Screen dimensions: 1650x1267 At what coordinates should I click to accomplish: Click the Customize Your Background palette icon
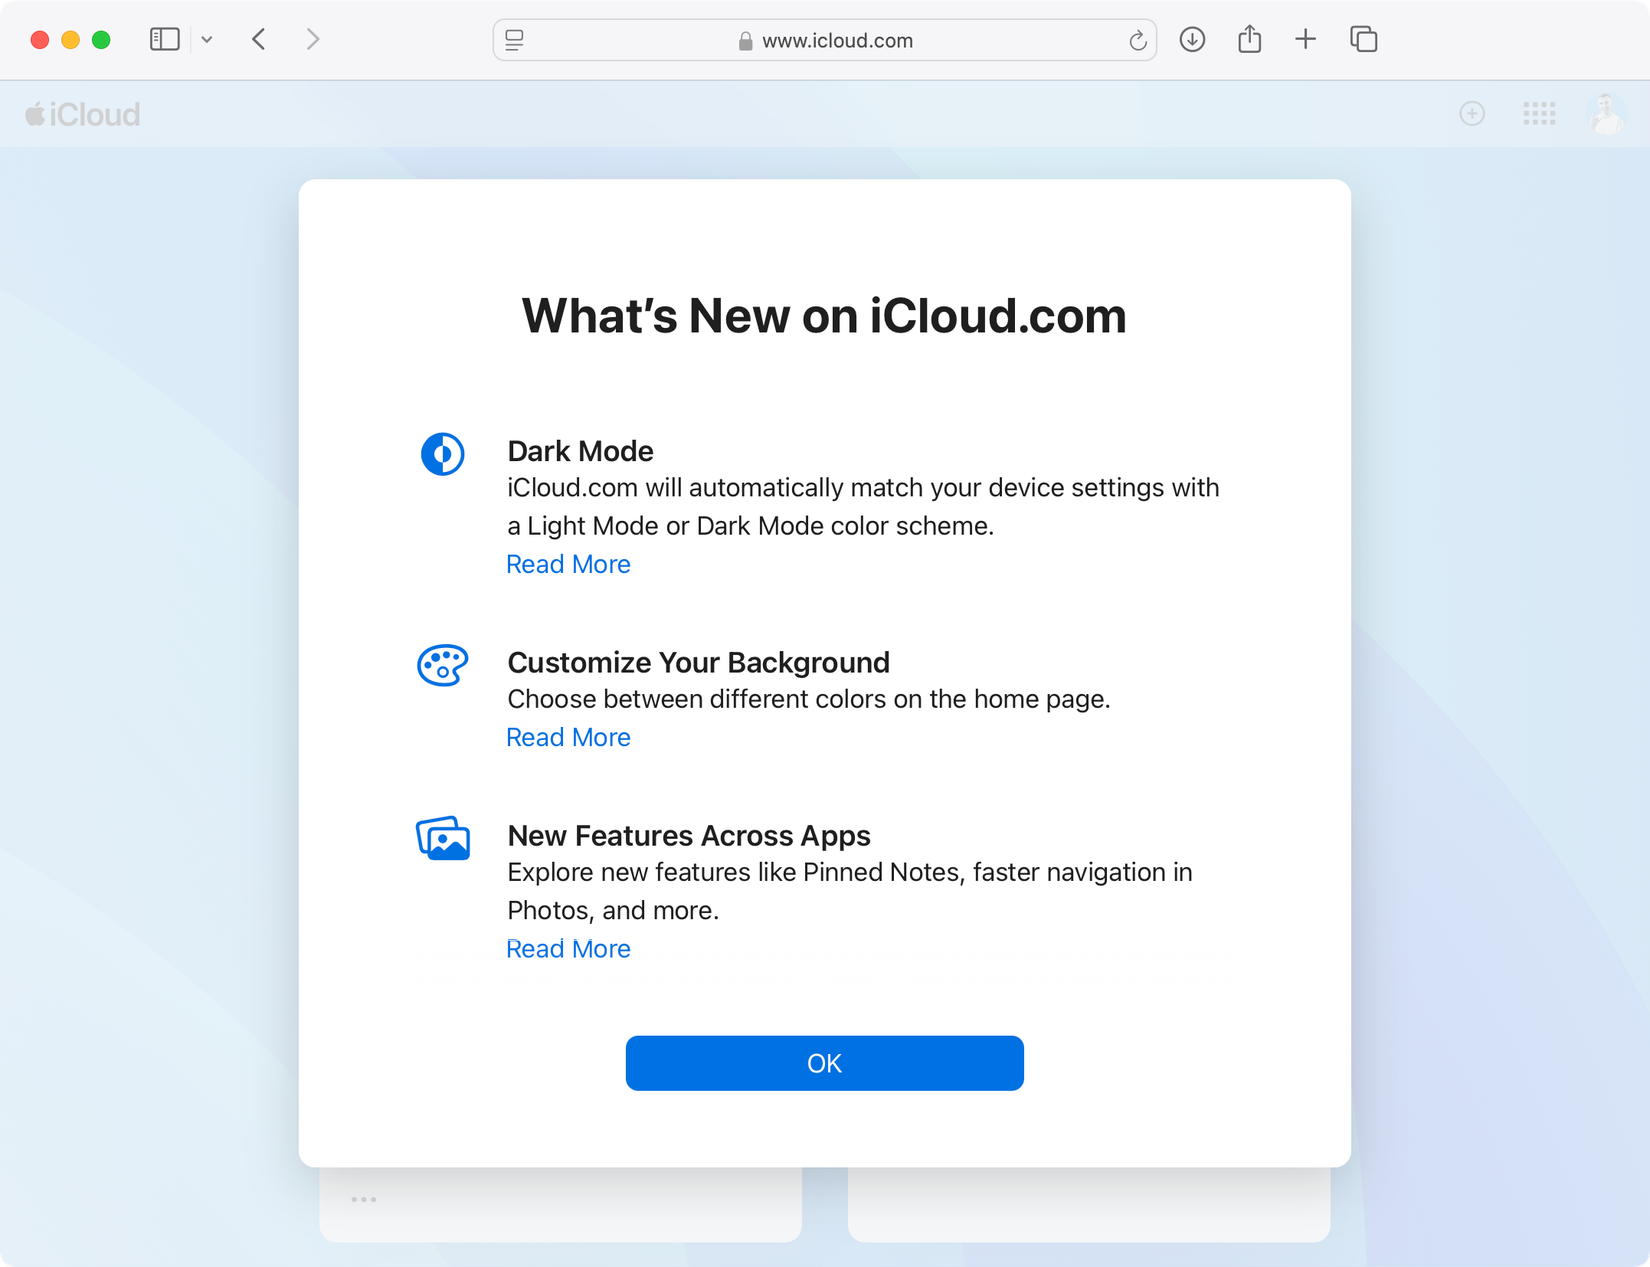(x=443, y=665)
